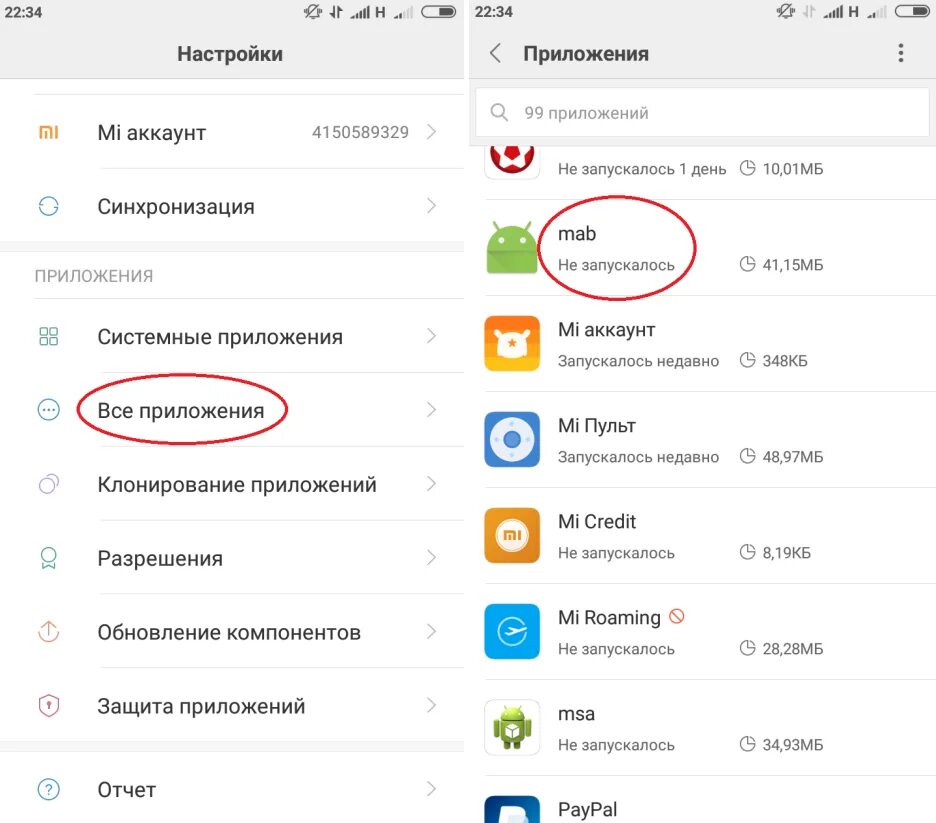Tap the Mi Roaming airplane icon
The height and width of the screenshot is (823, 936).
coord(512,631)
